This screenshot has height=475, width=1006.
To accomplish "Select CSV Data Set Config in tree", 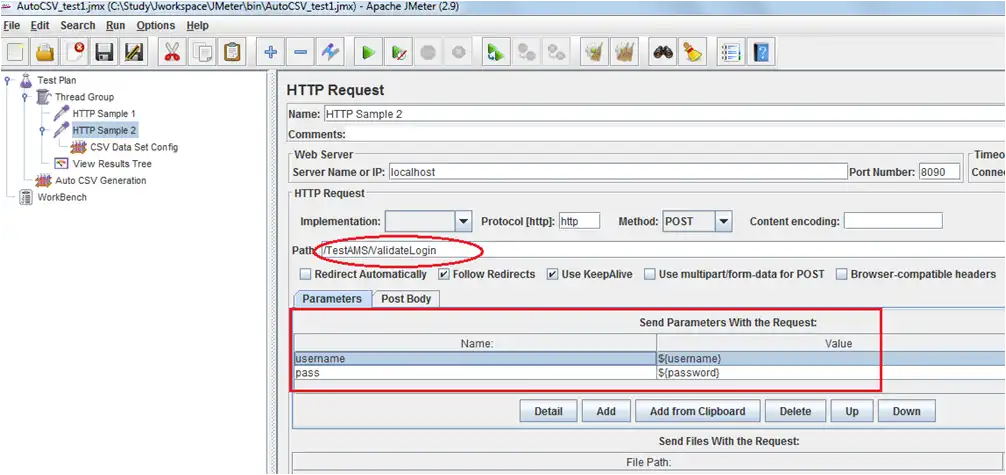I will (x=134, y=147).
